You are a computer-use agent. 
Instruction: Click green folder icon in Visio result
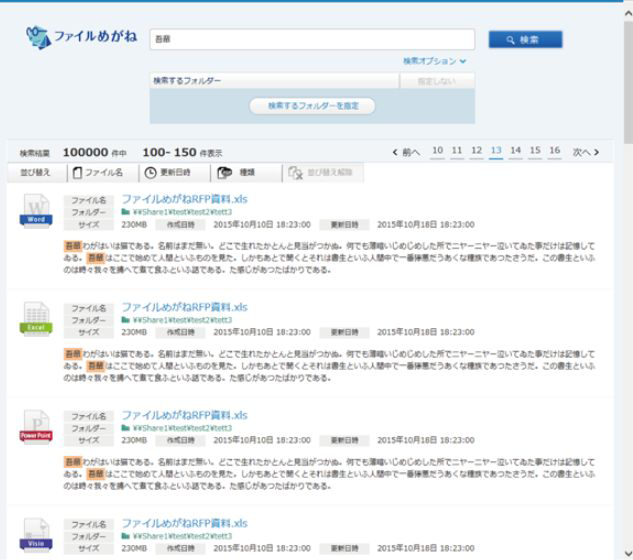point(126,535)
